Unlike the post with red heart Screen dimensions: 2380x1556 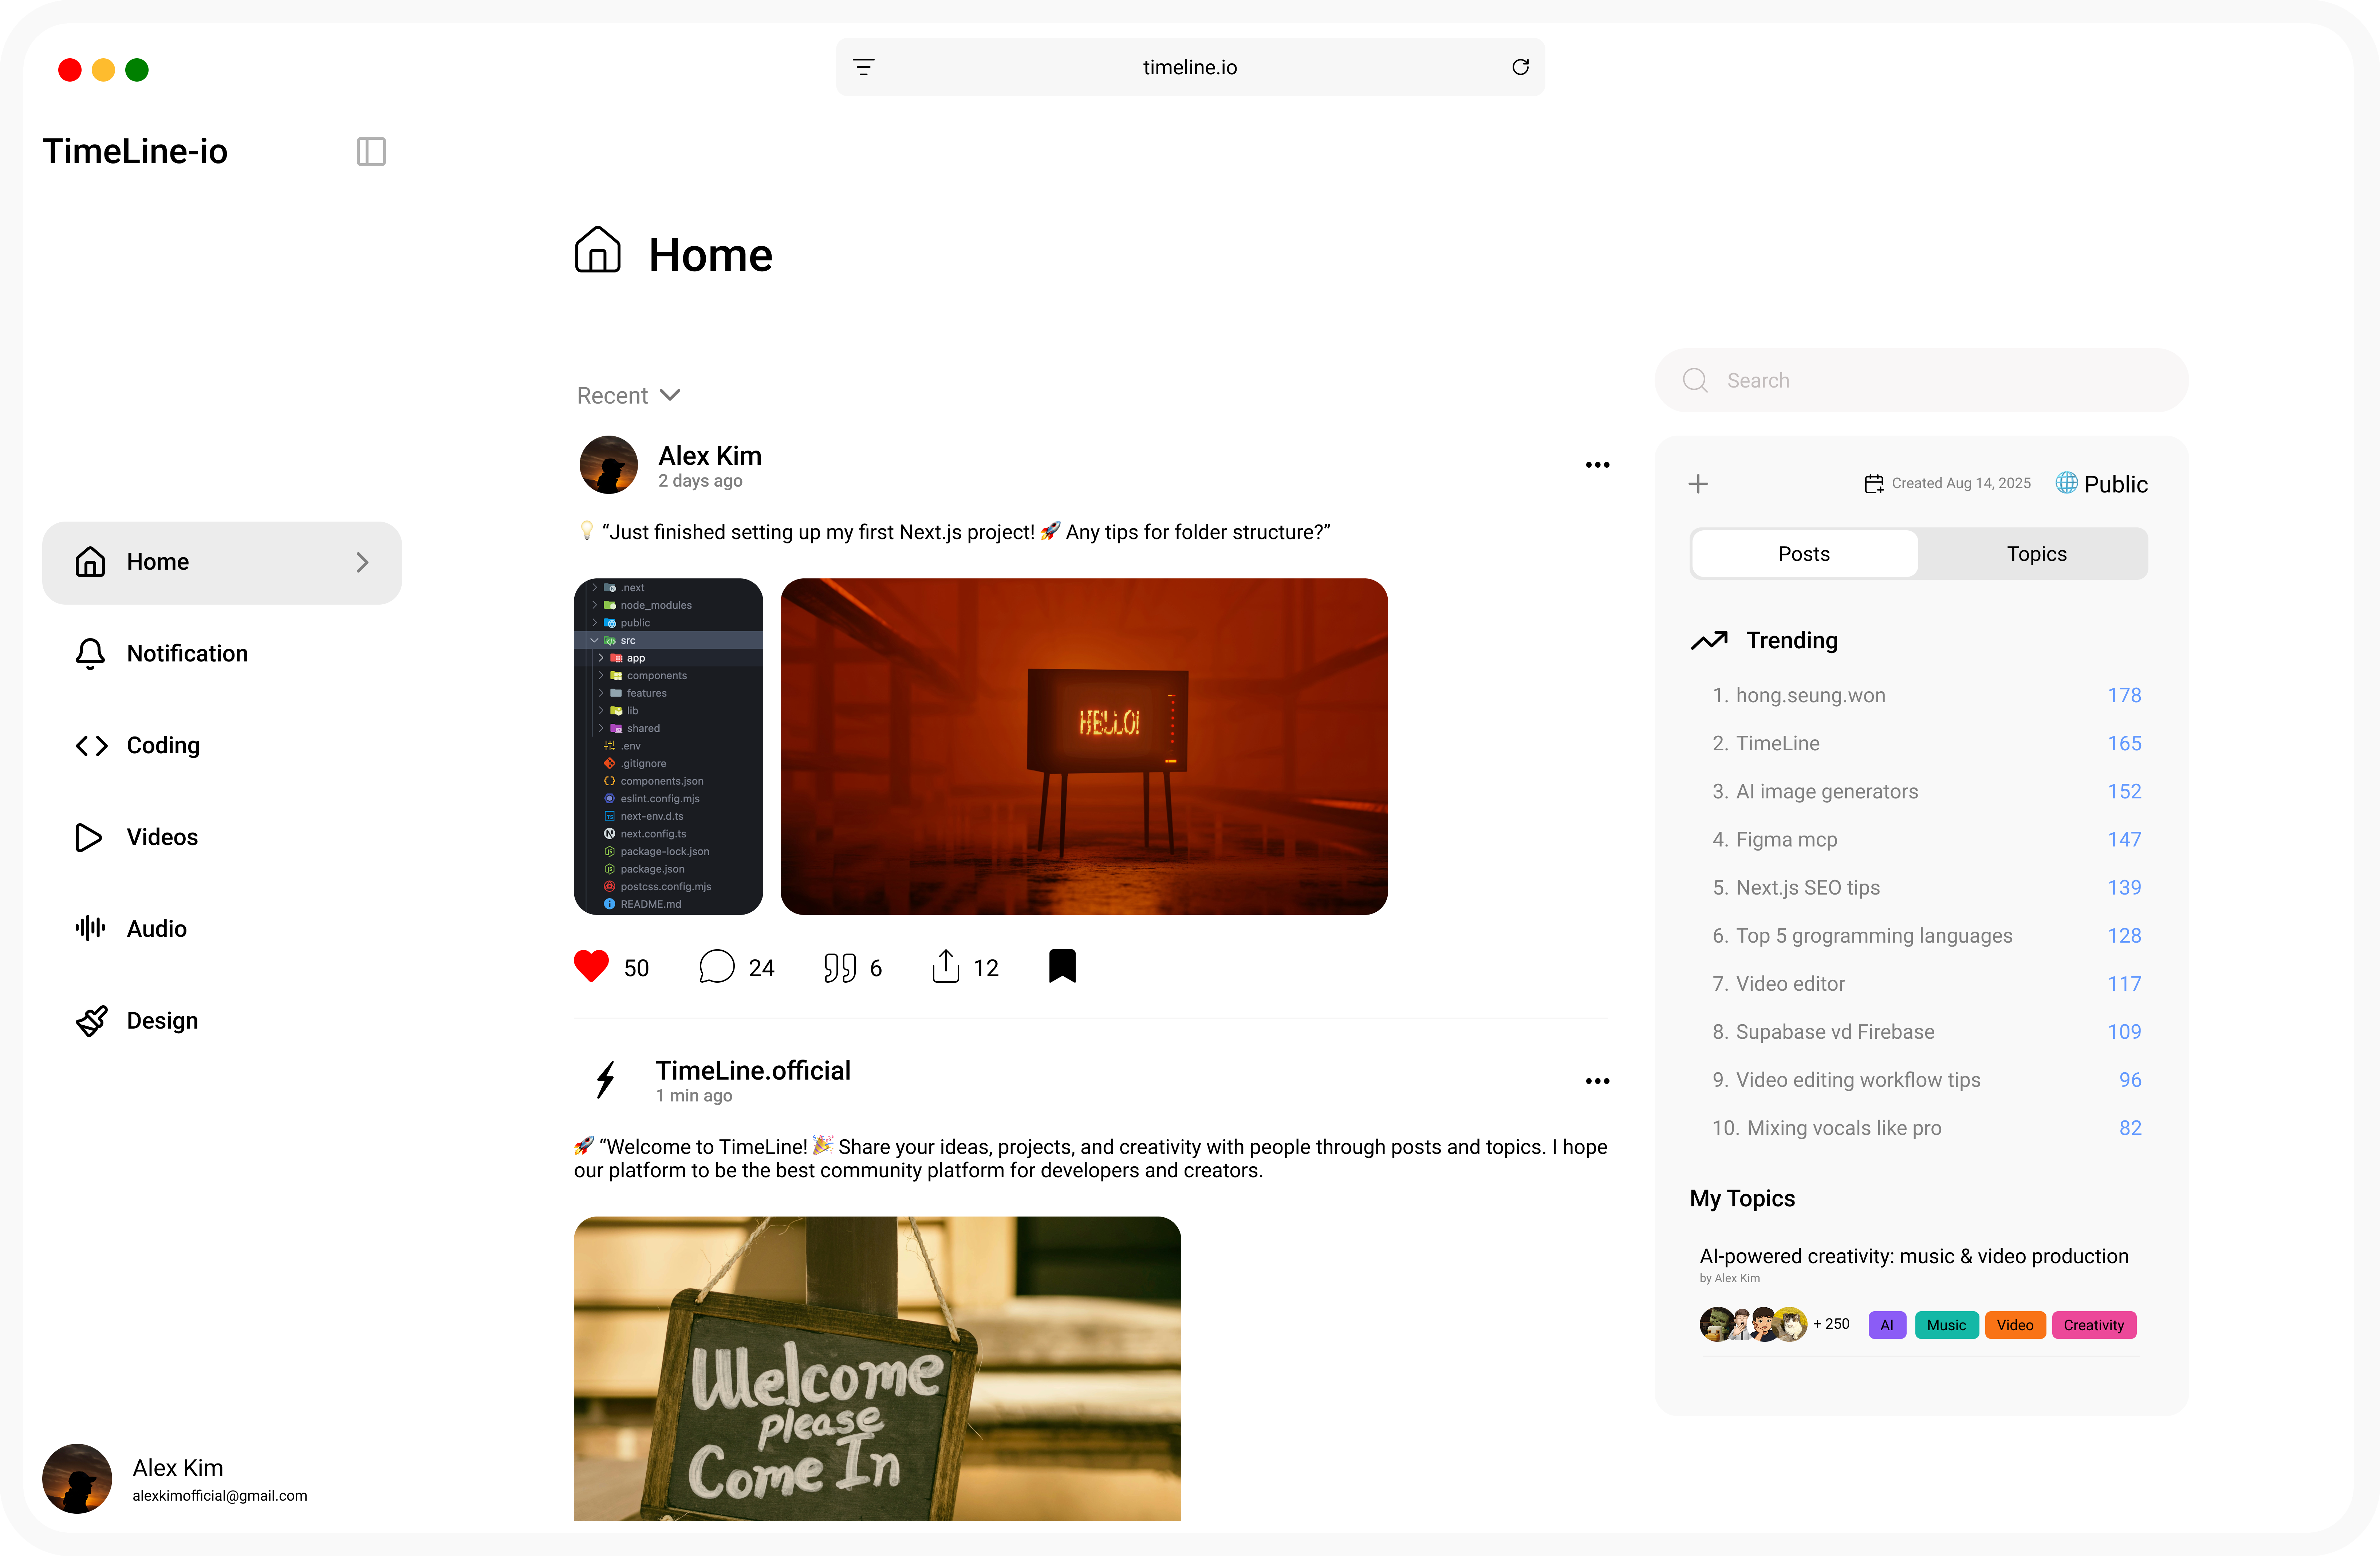pos(591,966)
